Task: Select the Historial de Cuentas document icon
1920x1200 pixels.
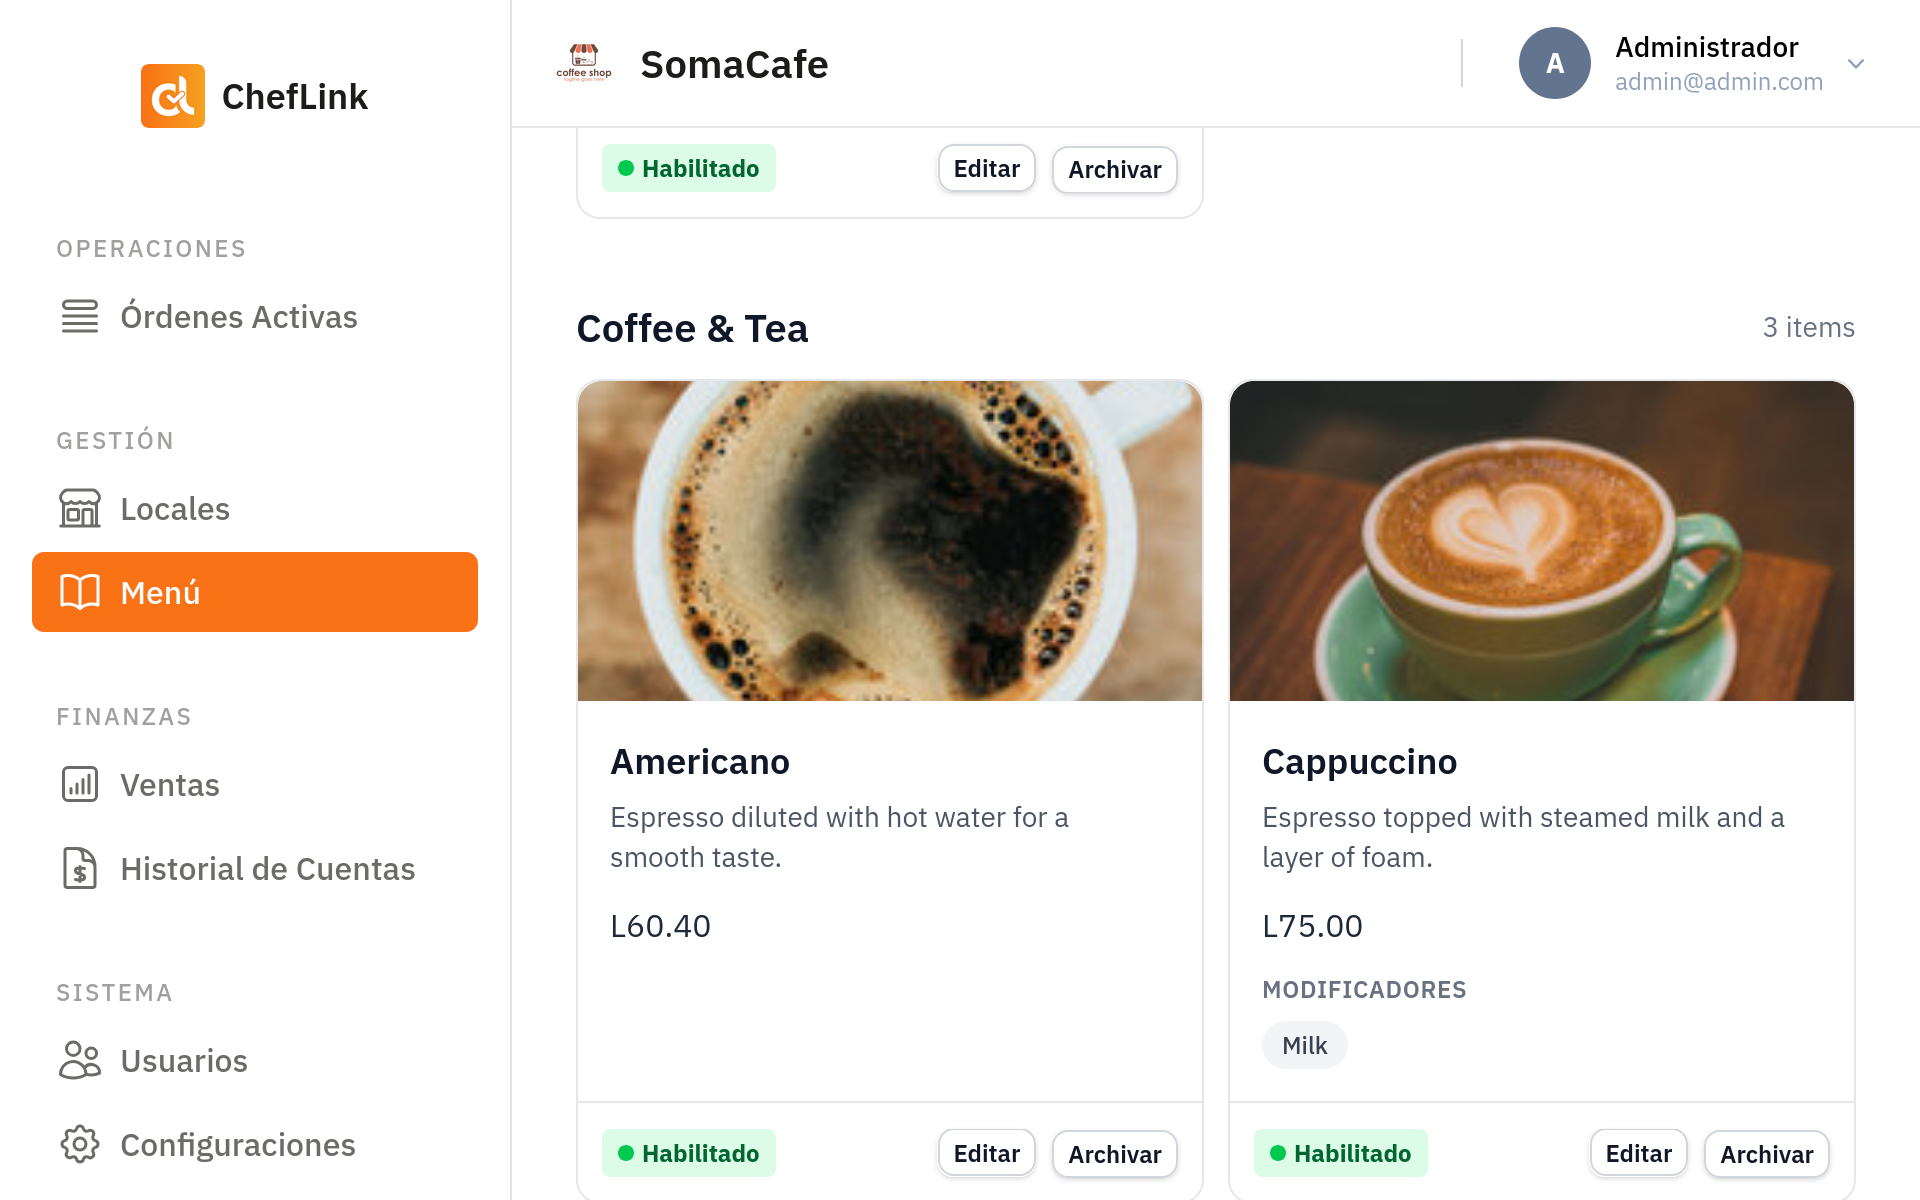Action: [x=79, y=868]
